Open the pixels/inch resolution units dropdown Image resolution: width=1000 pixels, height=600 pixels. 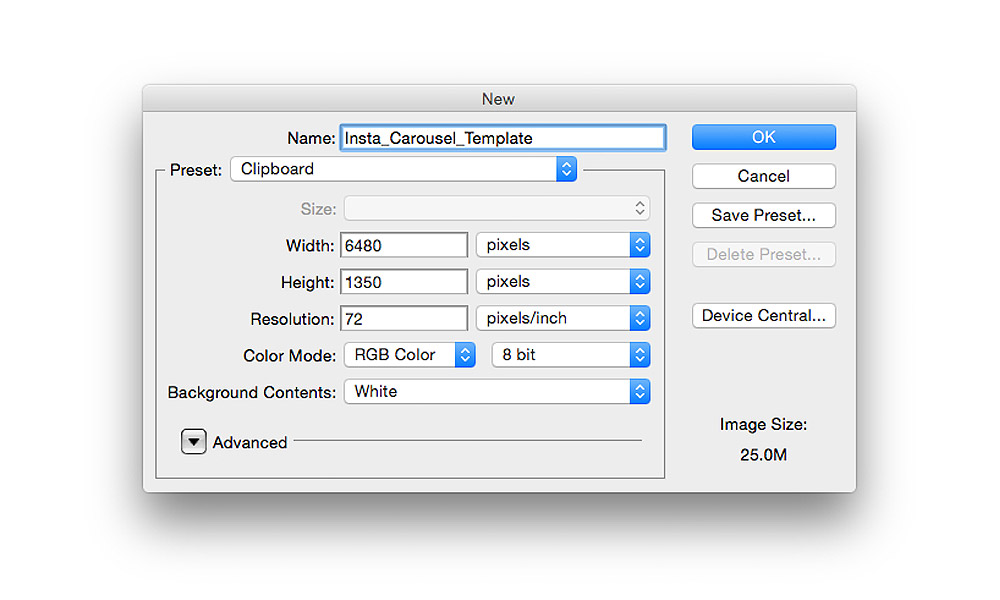[562, 319]
